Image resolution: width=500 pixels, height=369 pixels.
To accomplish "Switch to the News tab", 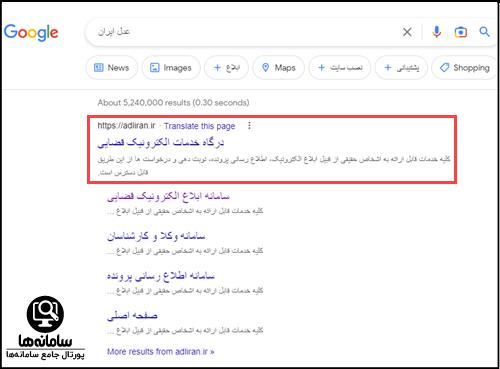I will coord(112,68).
